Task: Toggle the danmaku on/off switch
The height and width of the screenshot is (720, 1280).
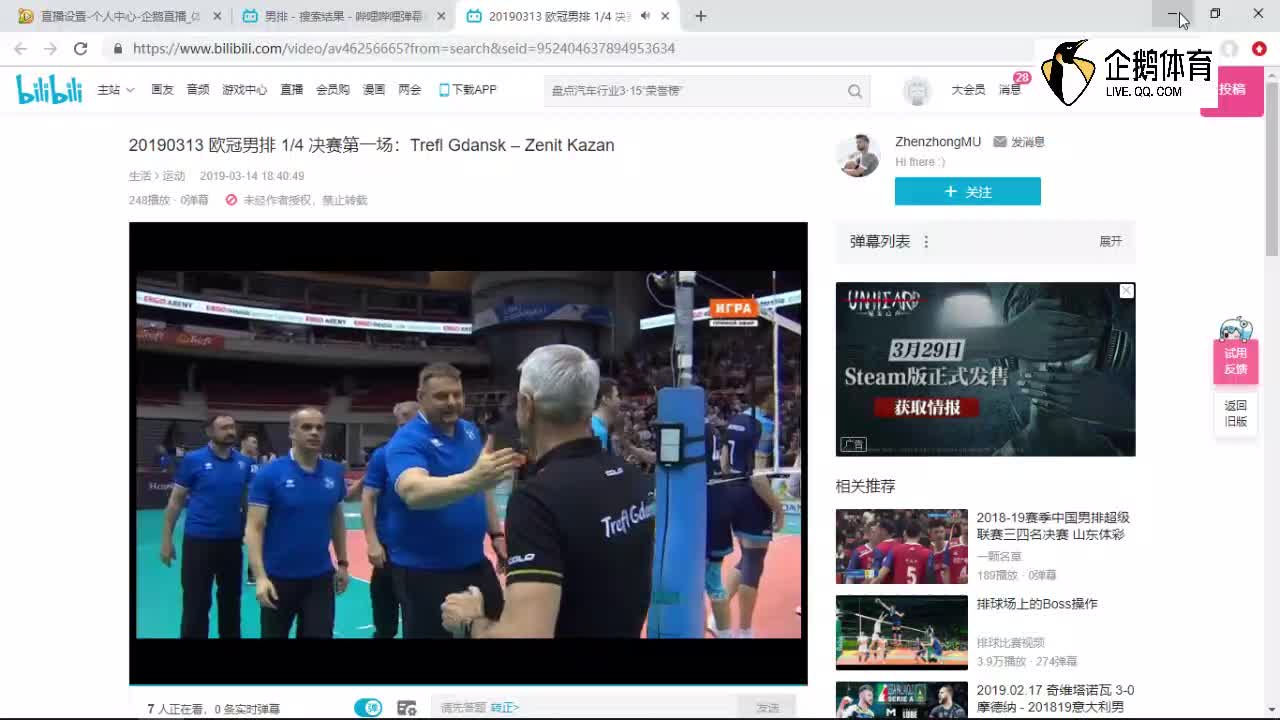Action: (368, 706)
